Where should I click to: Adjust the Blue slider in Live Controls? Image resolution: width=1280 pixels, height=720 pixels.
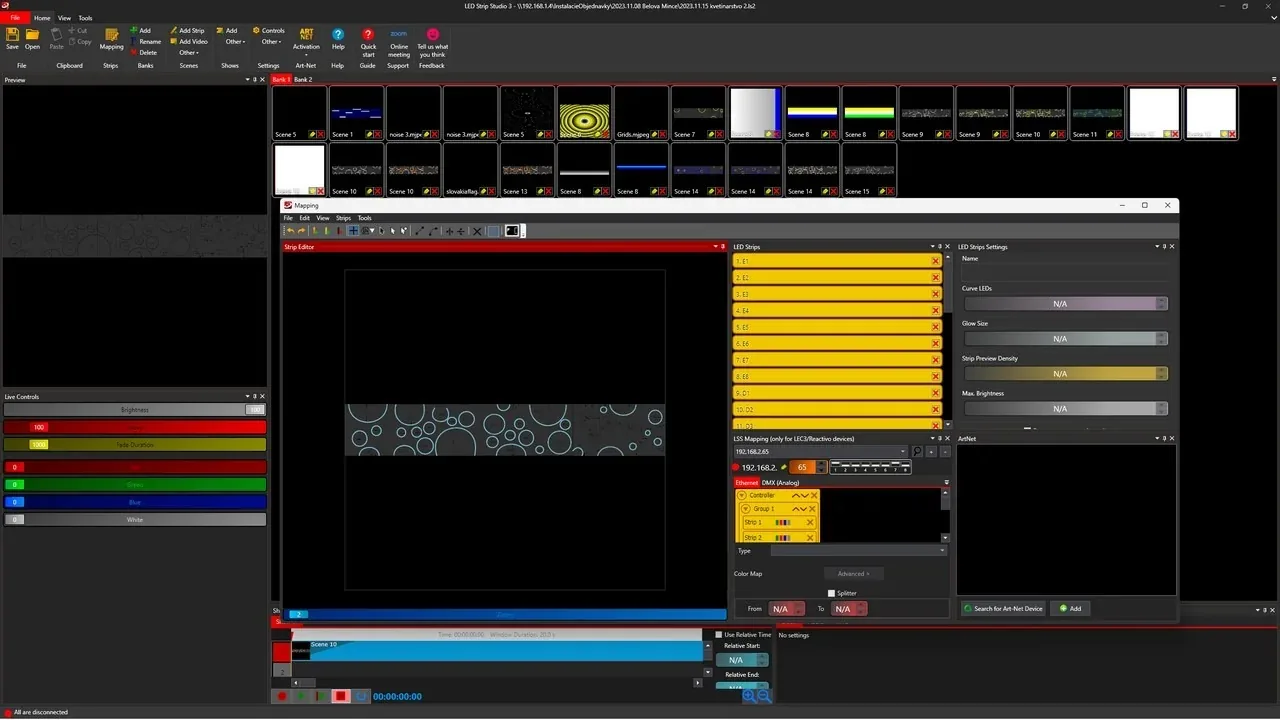click(135, 502)
